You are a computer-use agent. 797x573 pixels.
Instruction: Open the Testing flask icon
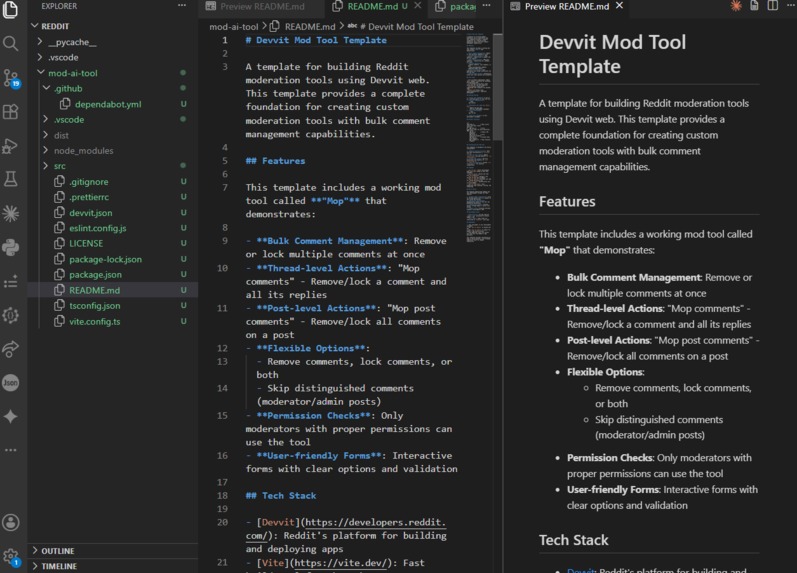[x=11, y=179]
